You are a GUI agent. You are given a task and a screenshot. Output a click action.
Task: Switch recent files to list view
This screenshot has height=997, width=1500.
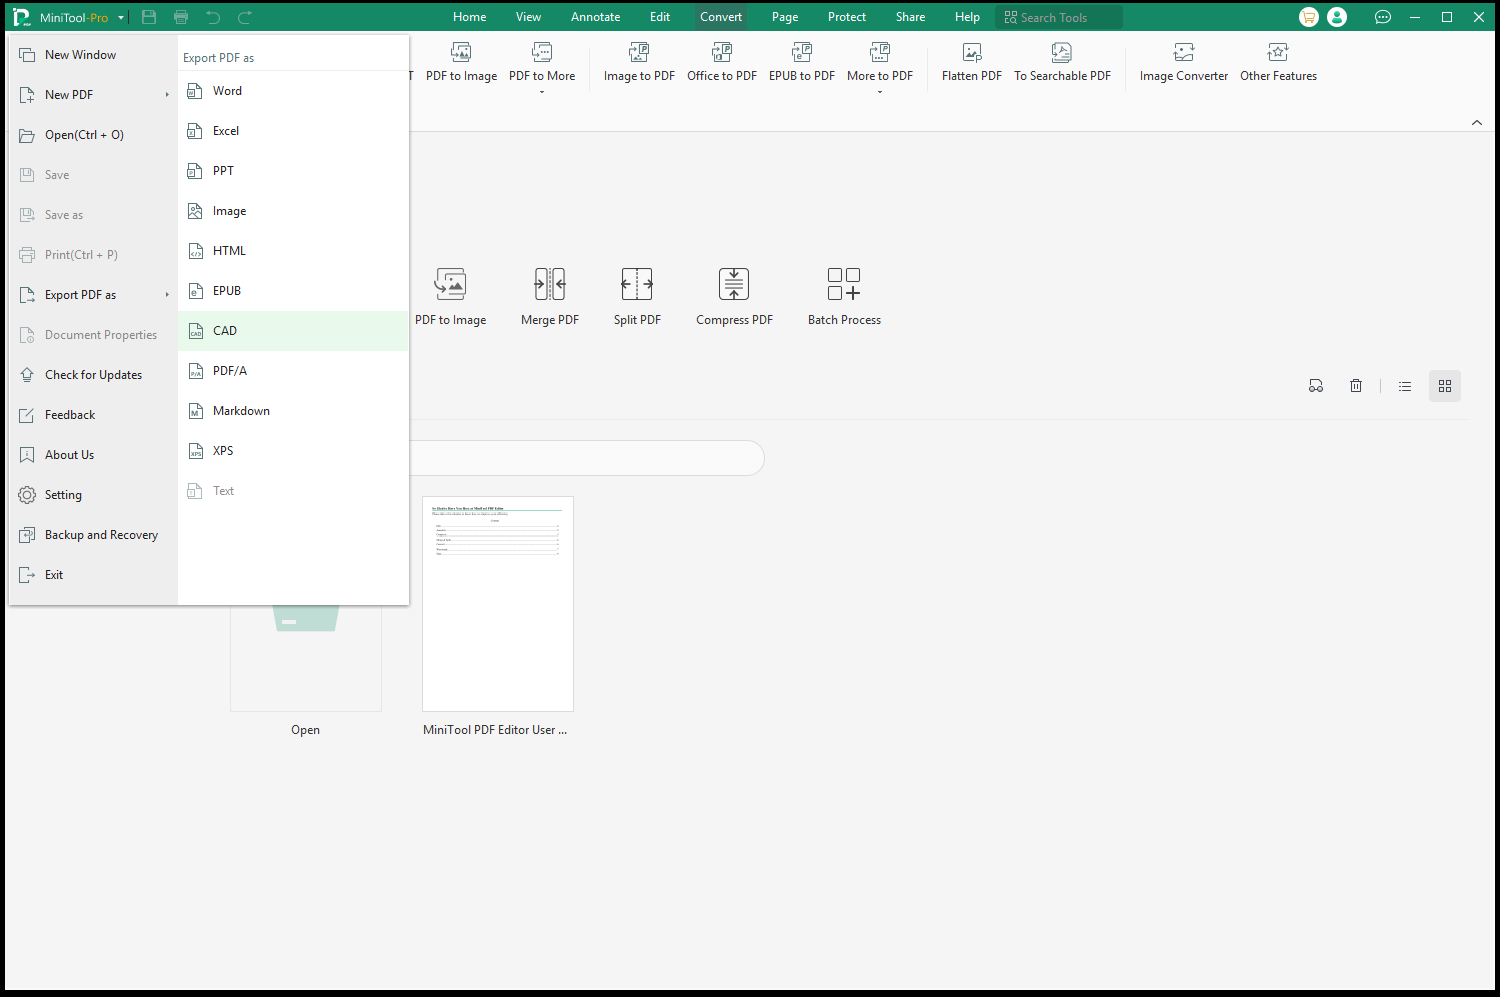tap(1405, 386)
